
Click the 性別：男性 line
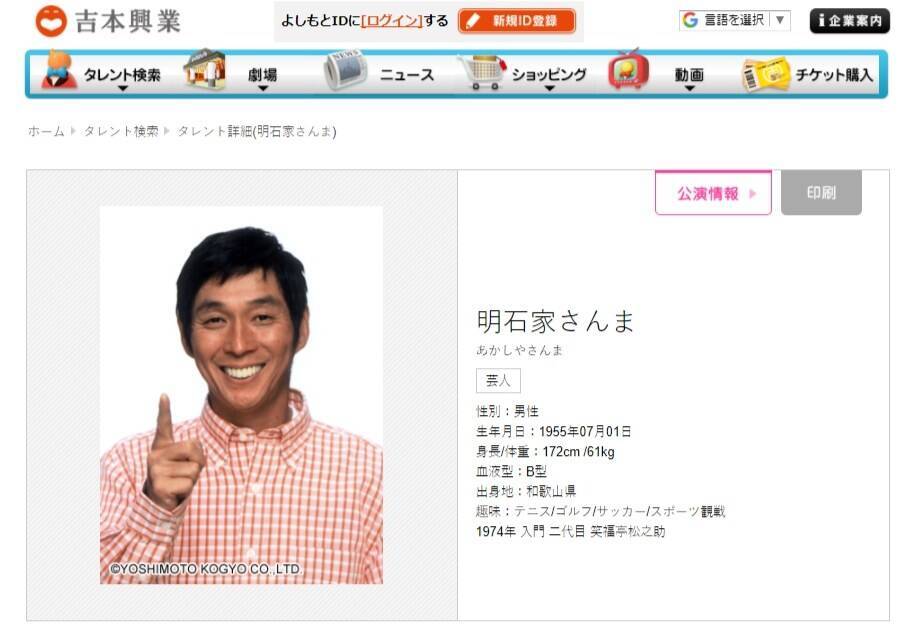click(x=507, y=411)
